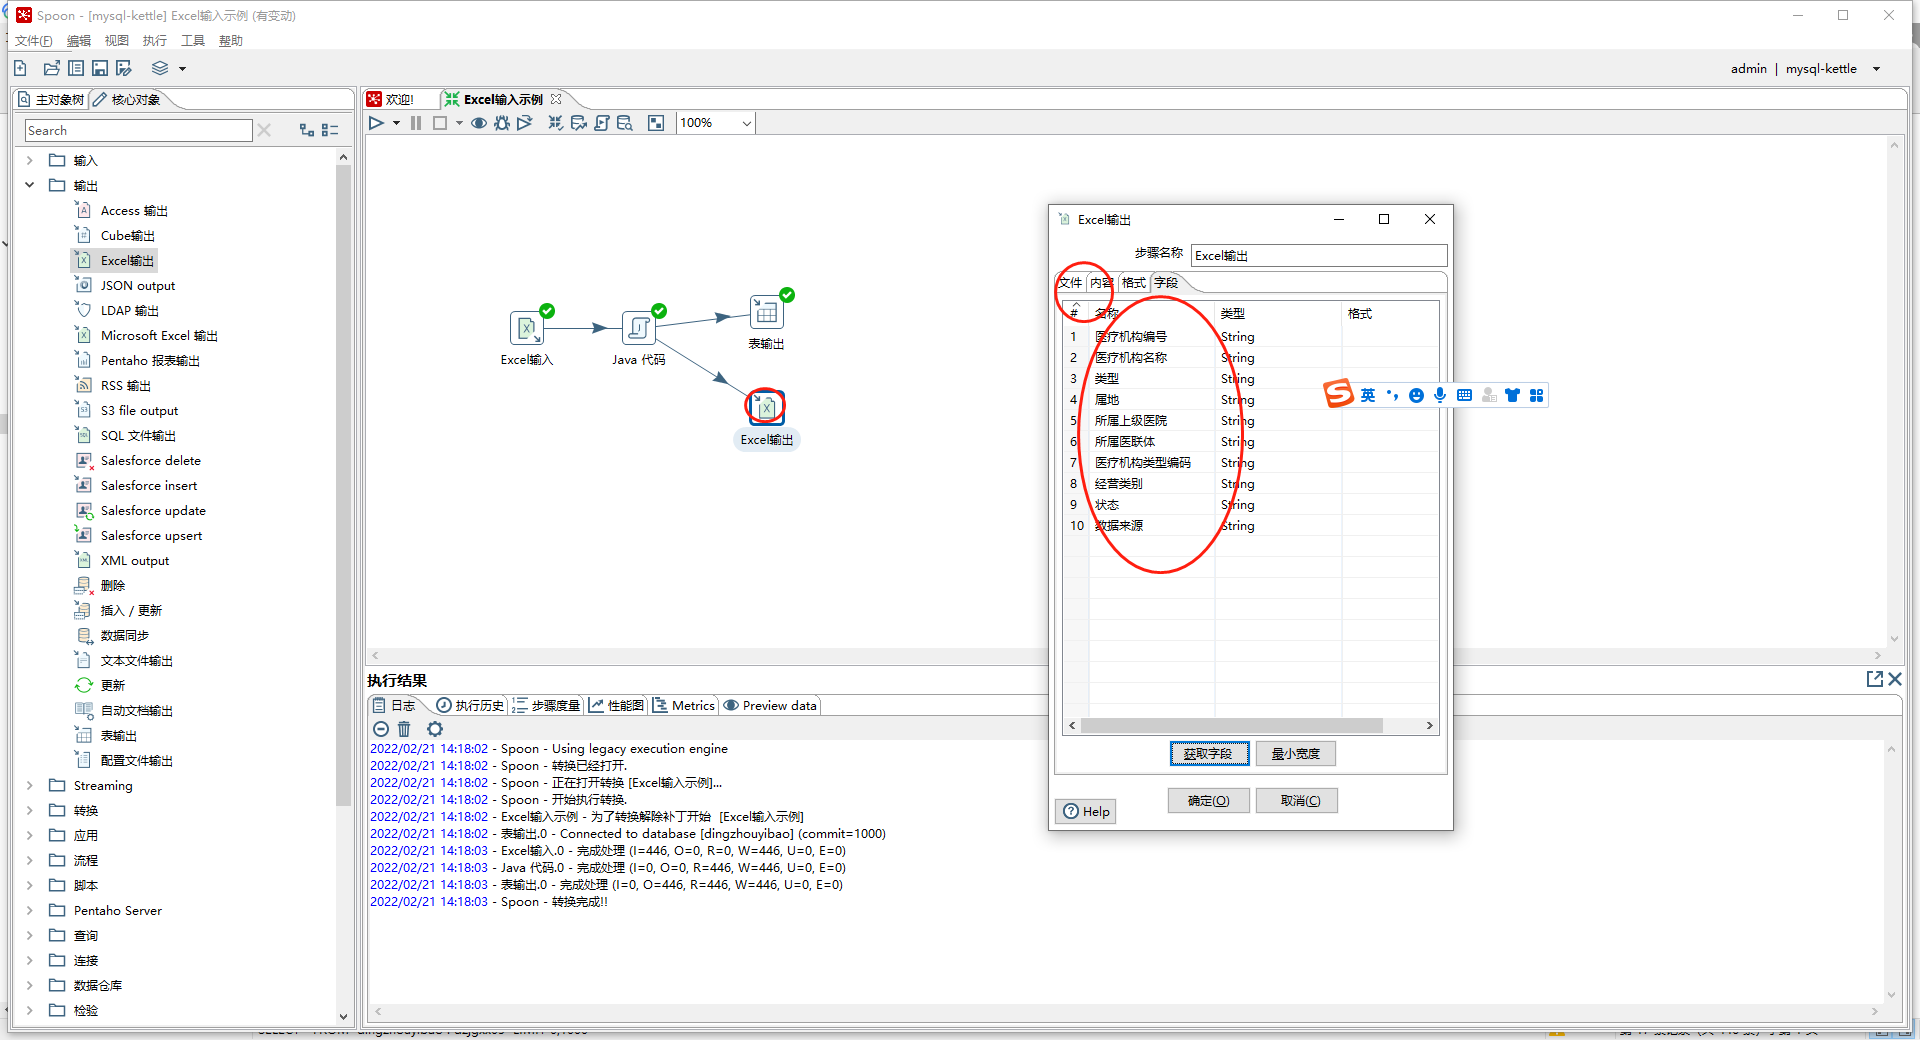1920x1040 pixels.
Task: Run the transformation with play icon
Action: (376, 123)
